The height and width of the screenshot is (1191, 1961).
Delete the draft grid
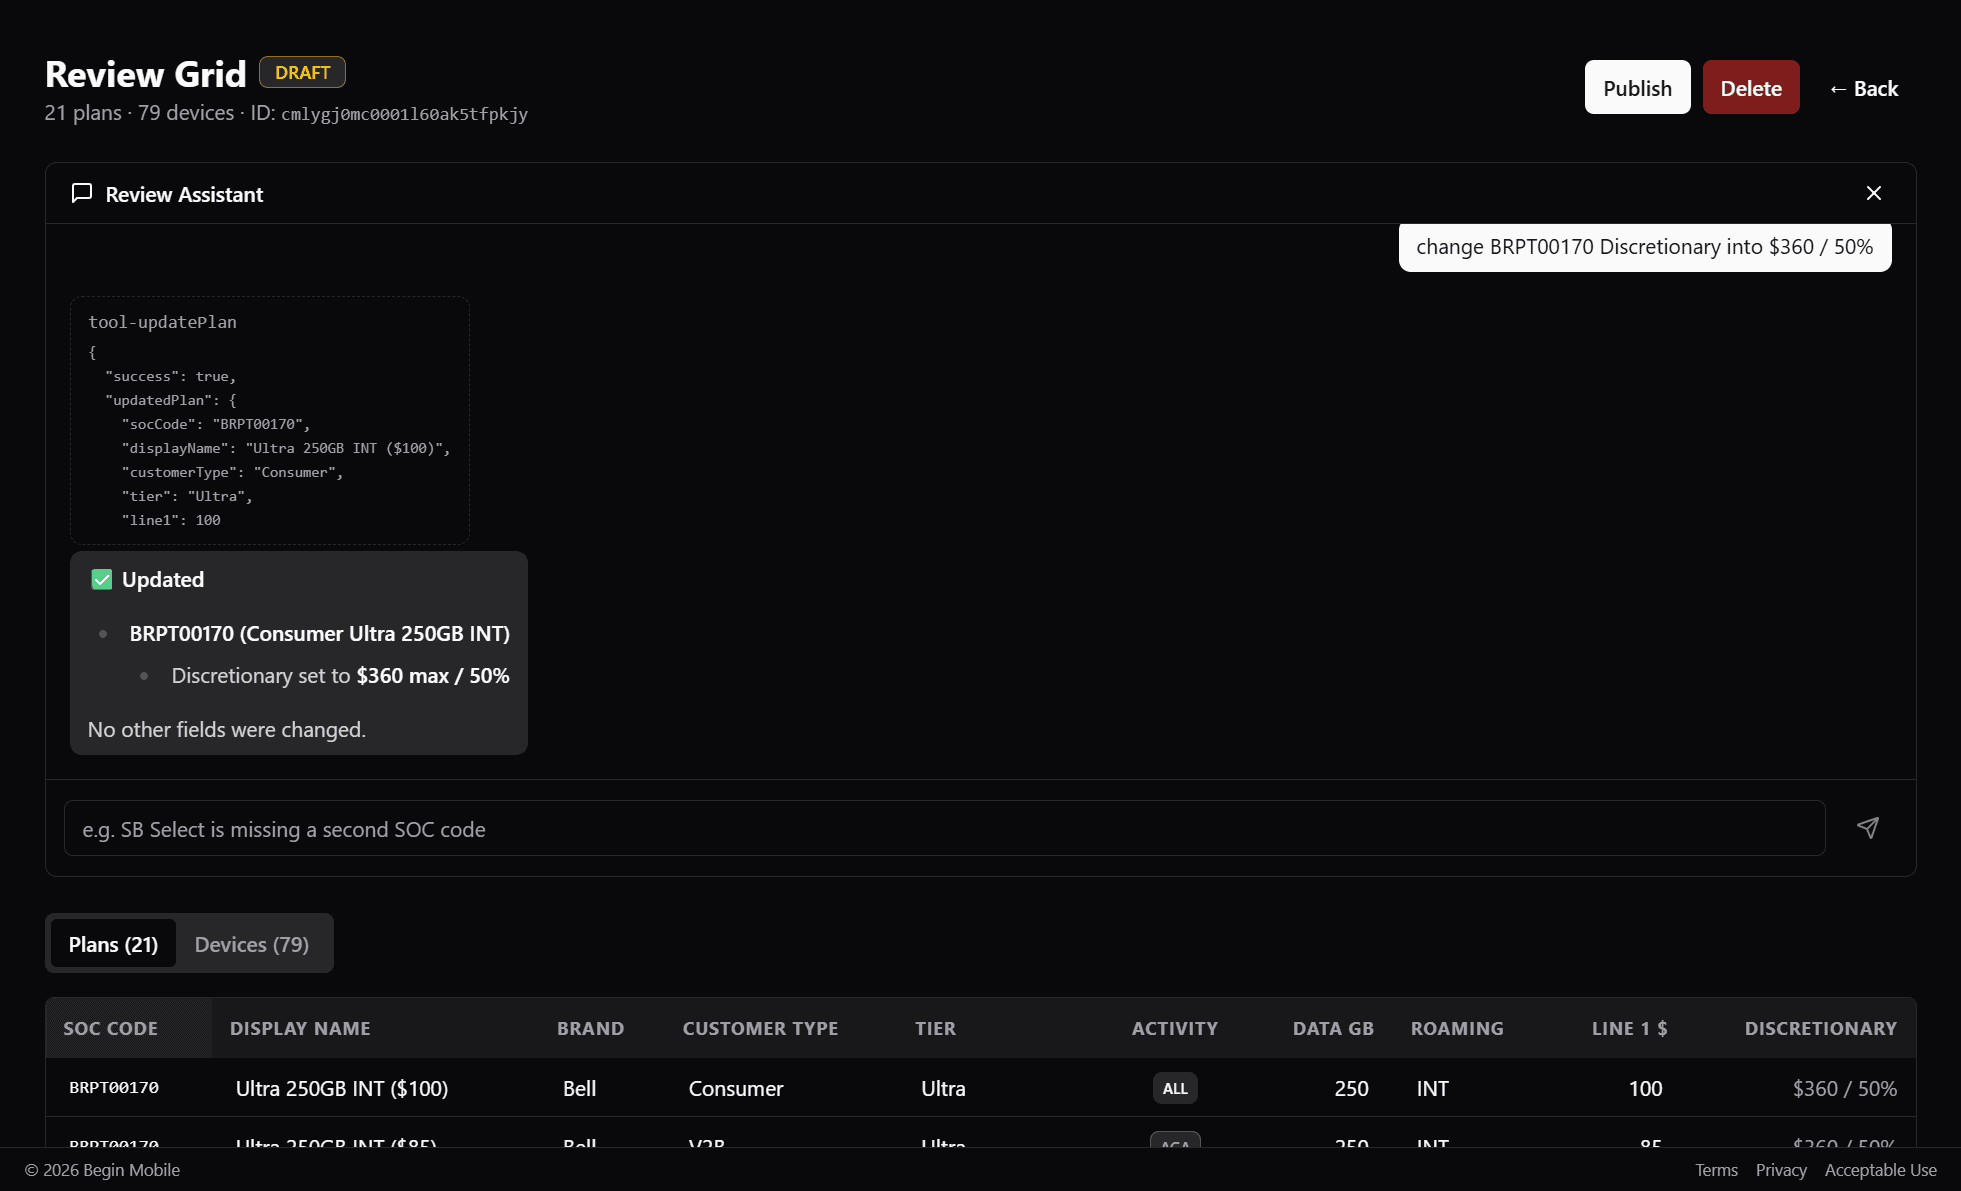point(1751,87)
